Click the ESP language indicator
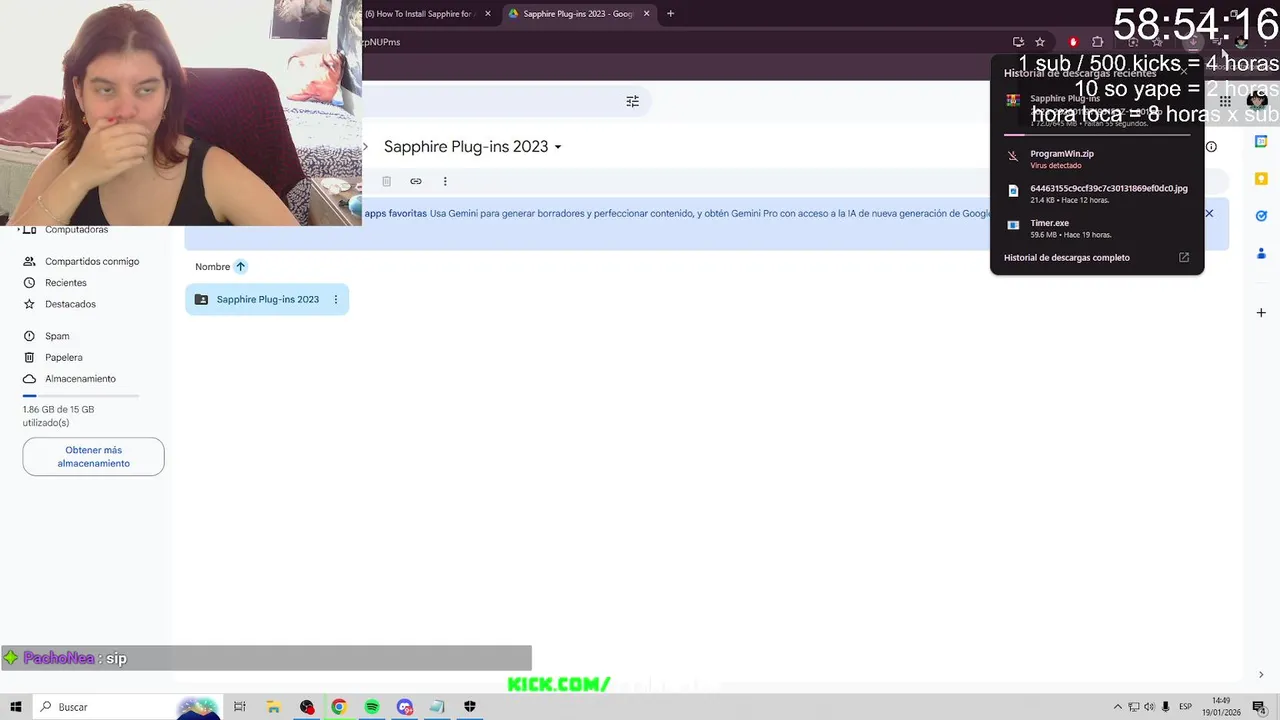This screenshot has height=720, width=1280. (x=1186, y=707)
